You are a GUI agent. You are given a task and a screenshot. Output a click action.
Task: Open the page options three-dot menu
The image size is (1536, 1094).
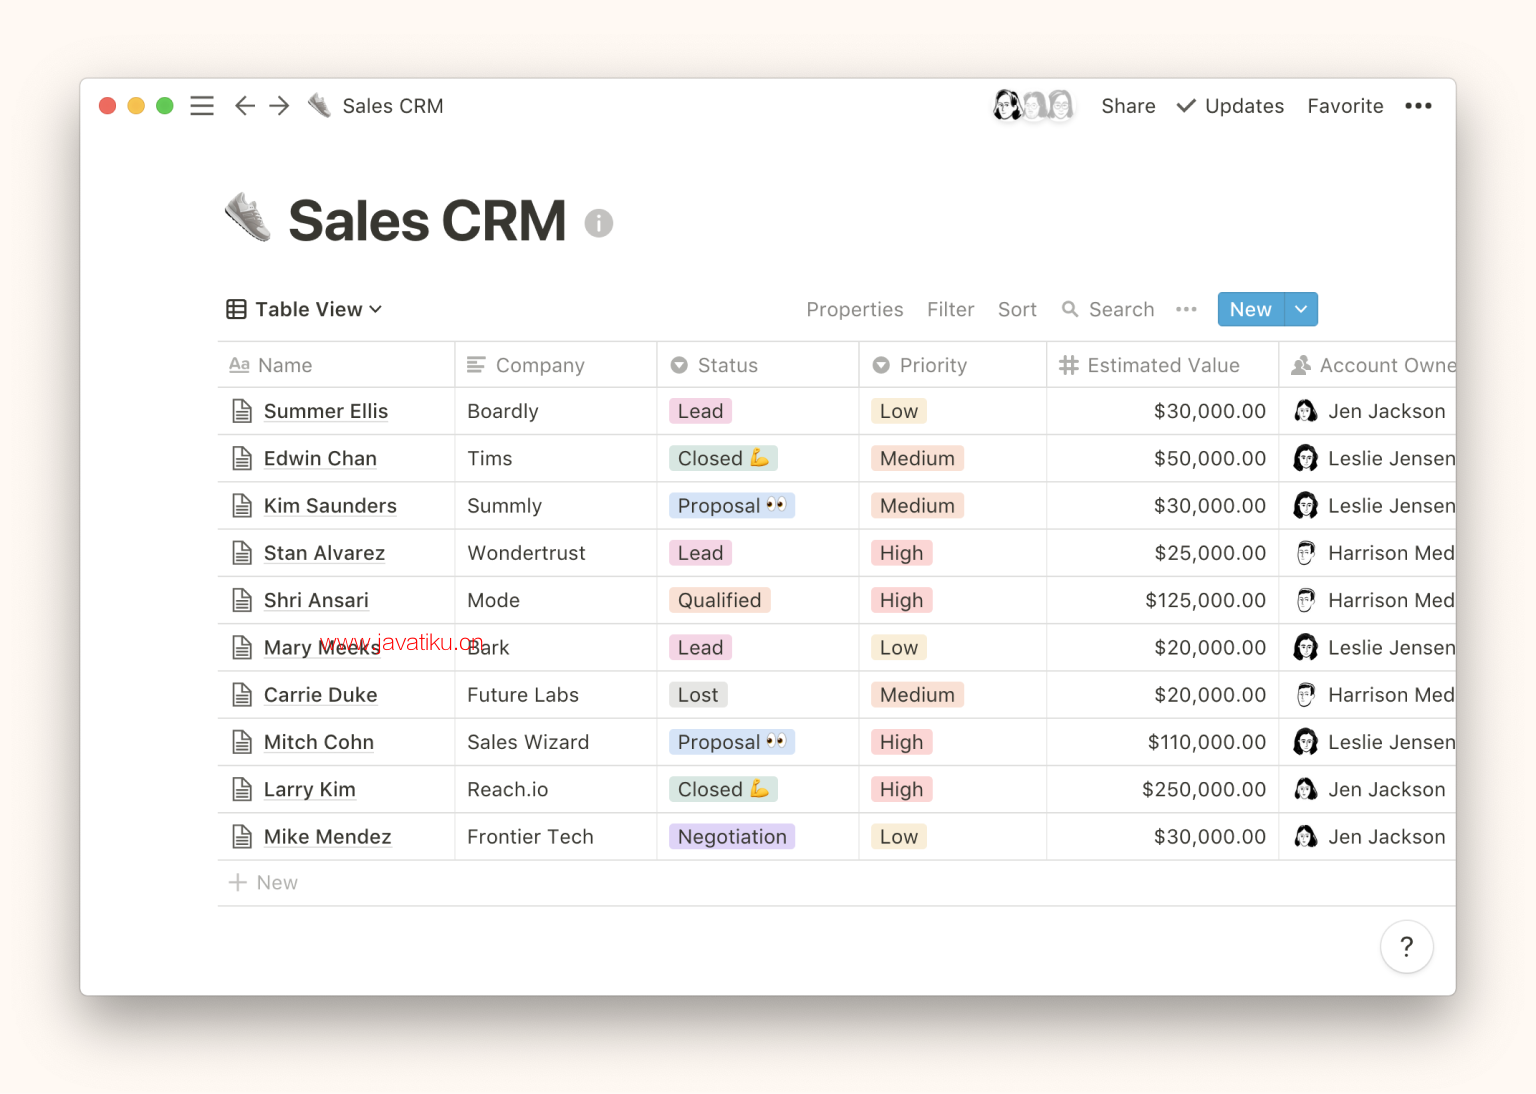click(x=1418, y=106)
